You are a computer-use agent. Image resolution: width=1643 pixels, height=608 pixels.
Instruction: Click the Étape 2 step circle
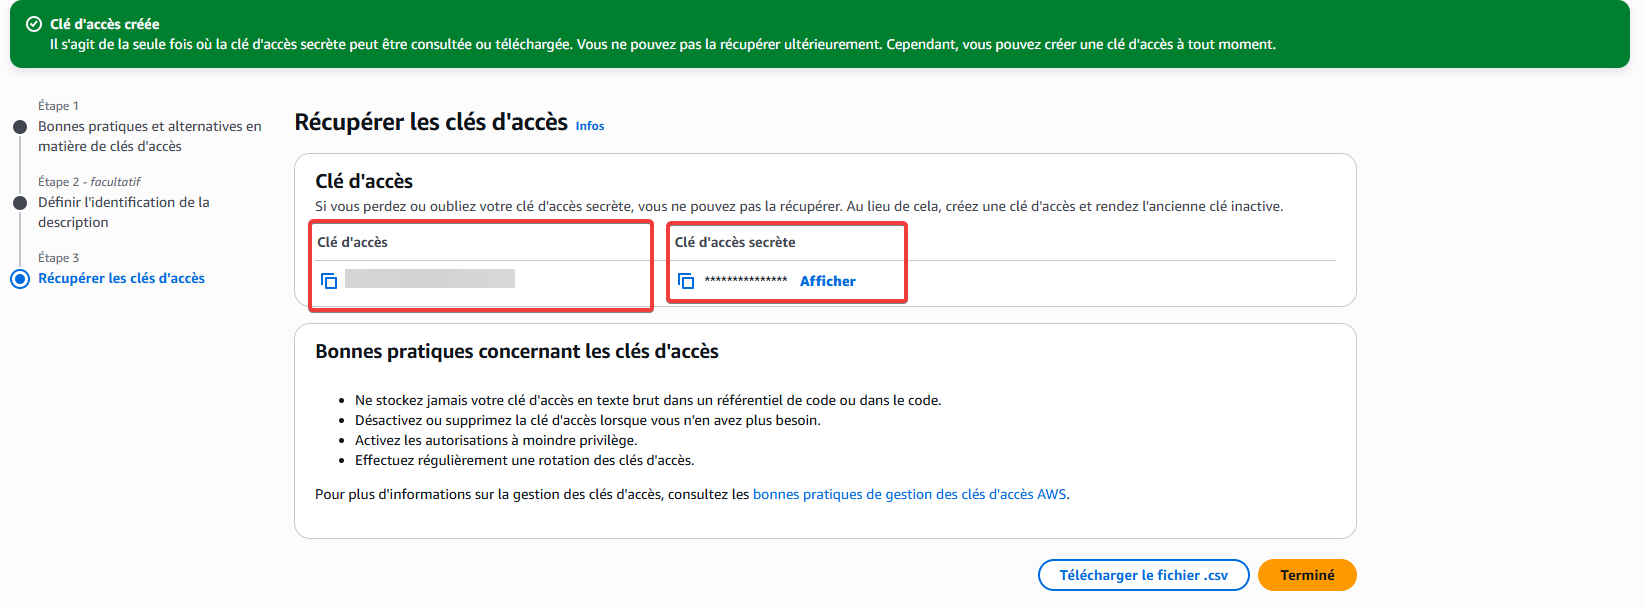click(x=20, y=202)
